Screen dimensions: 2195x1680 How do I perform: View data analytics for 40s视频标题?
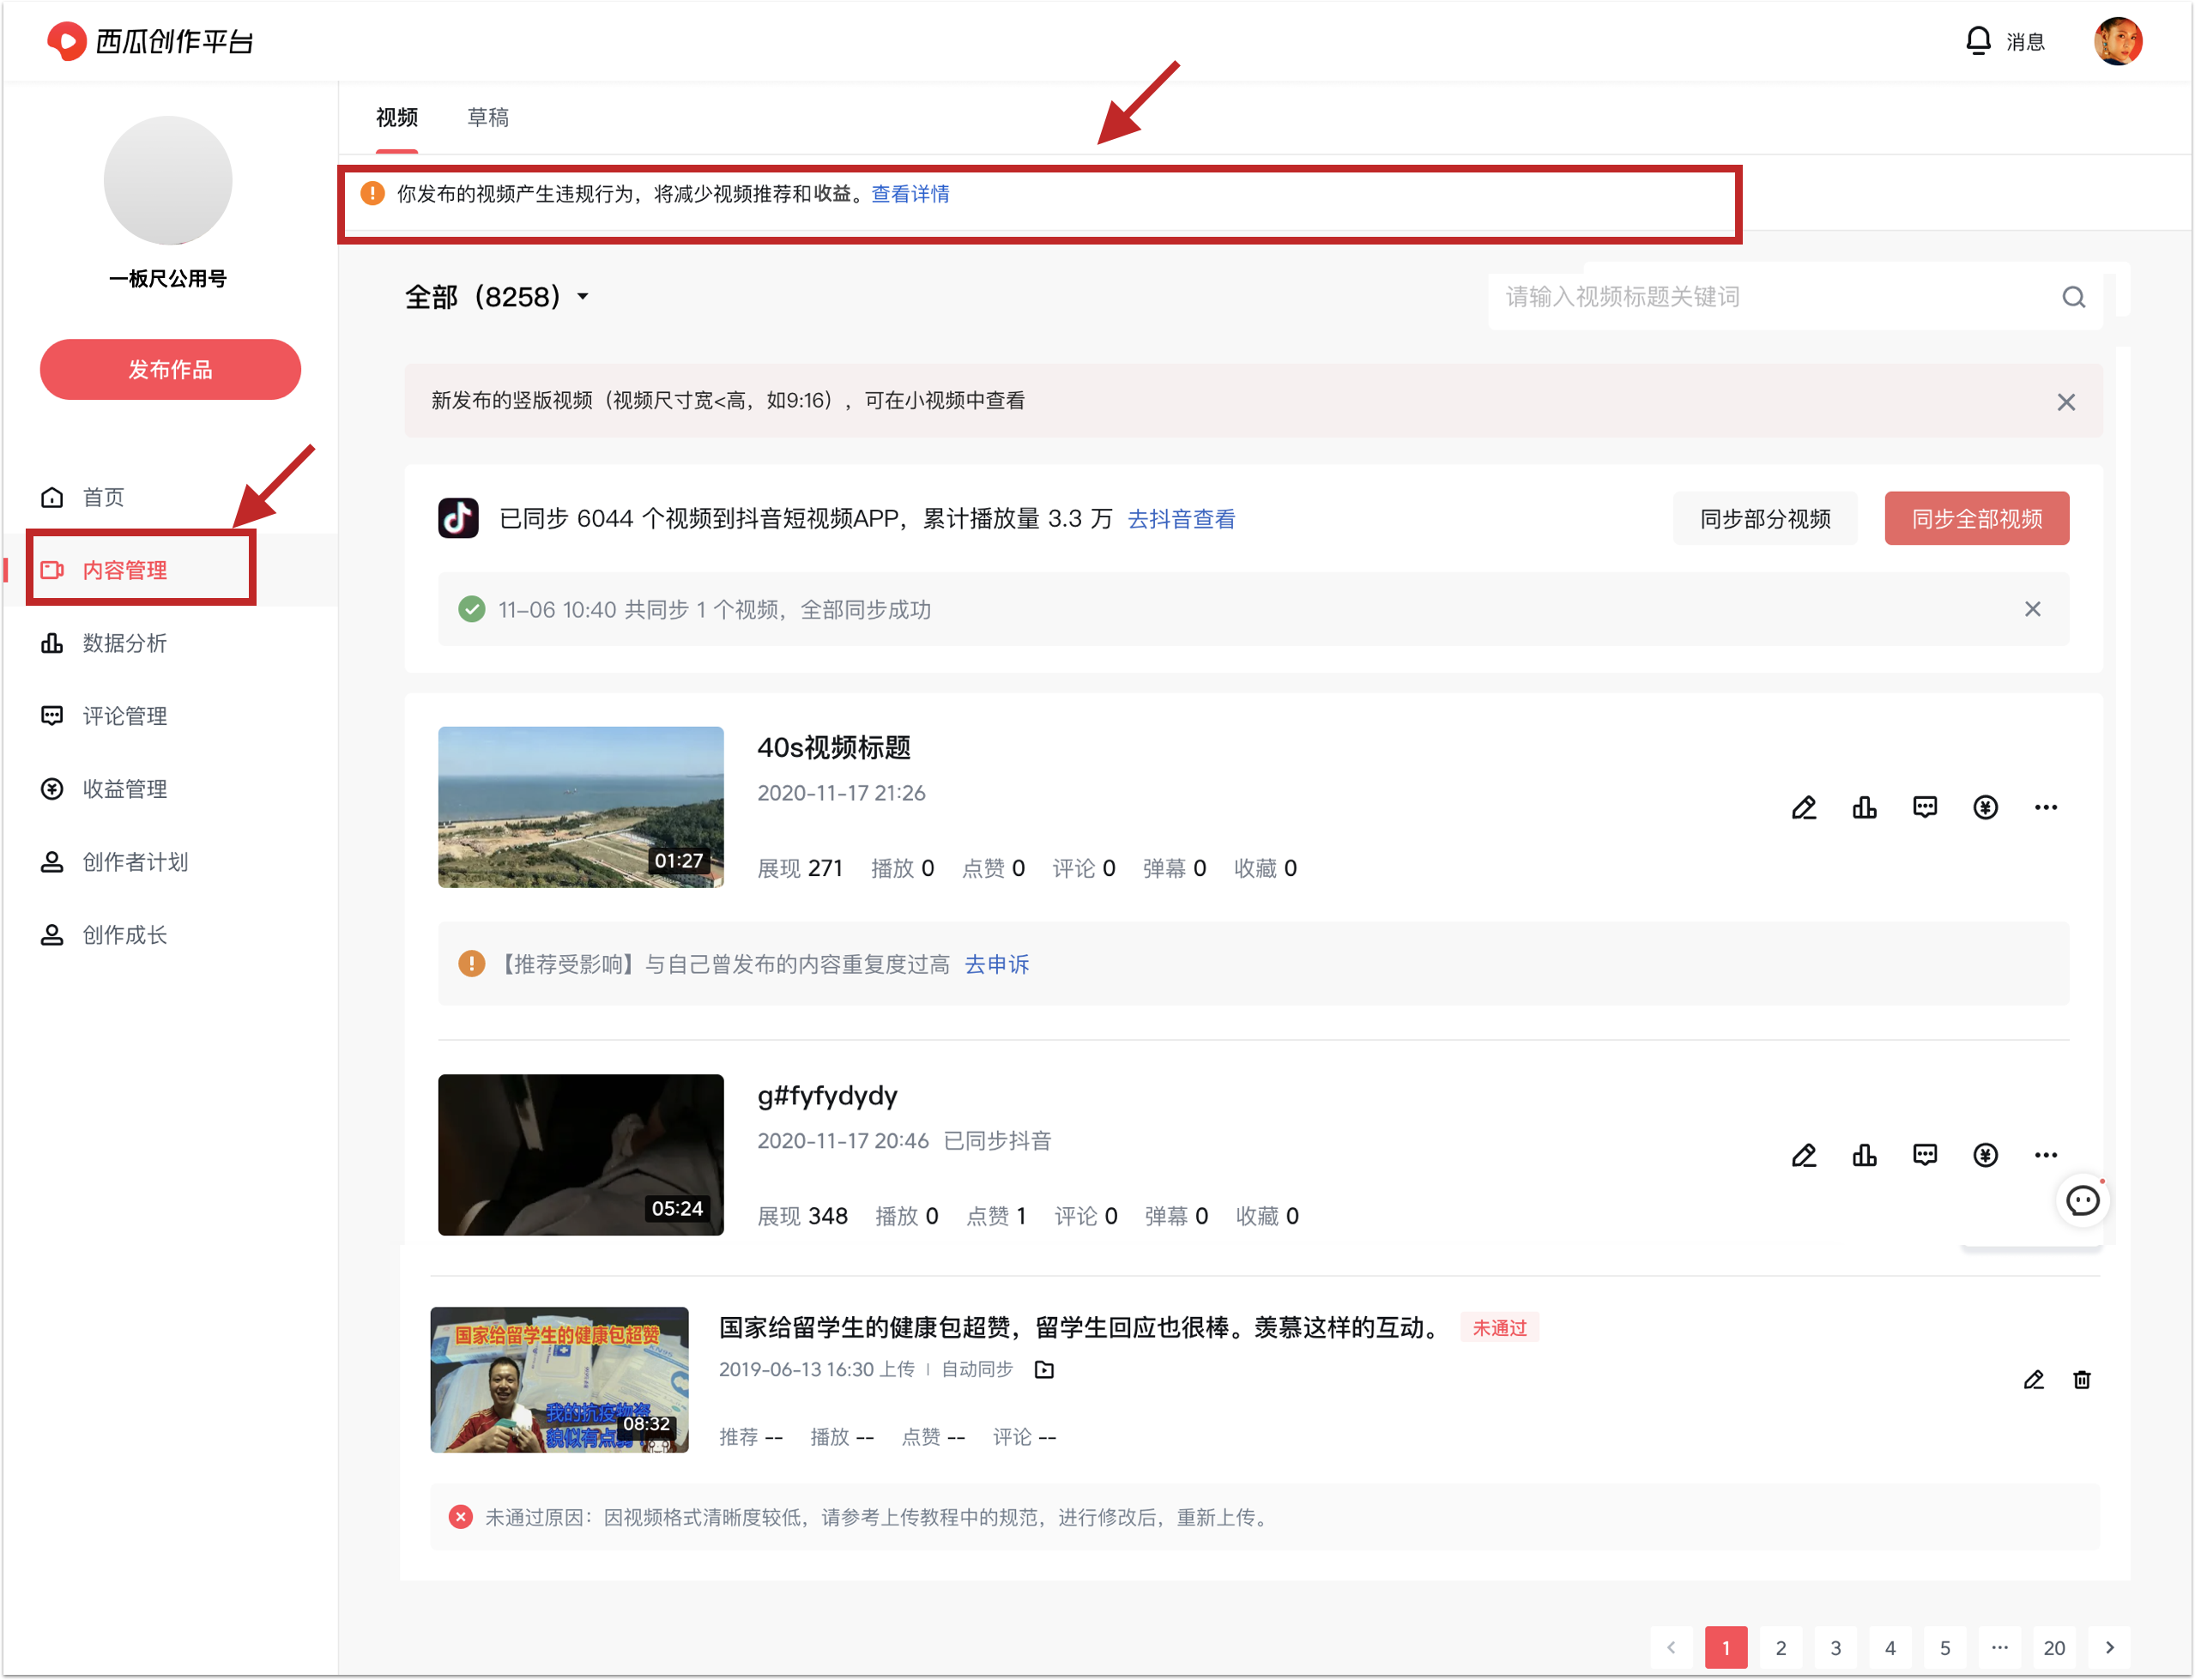tap(1864, 807)
